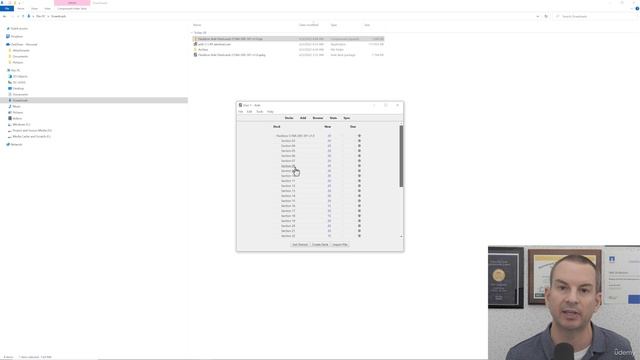Click Add in Anki toolbar
This screenshot has width=640, height=360.
click(x=303, y=118)
